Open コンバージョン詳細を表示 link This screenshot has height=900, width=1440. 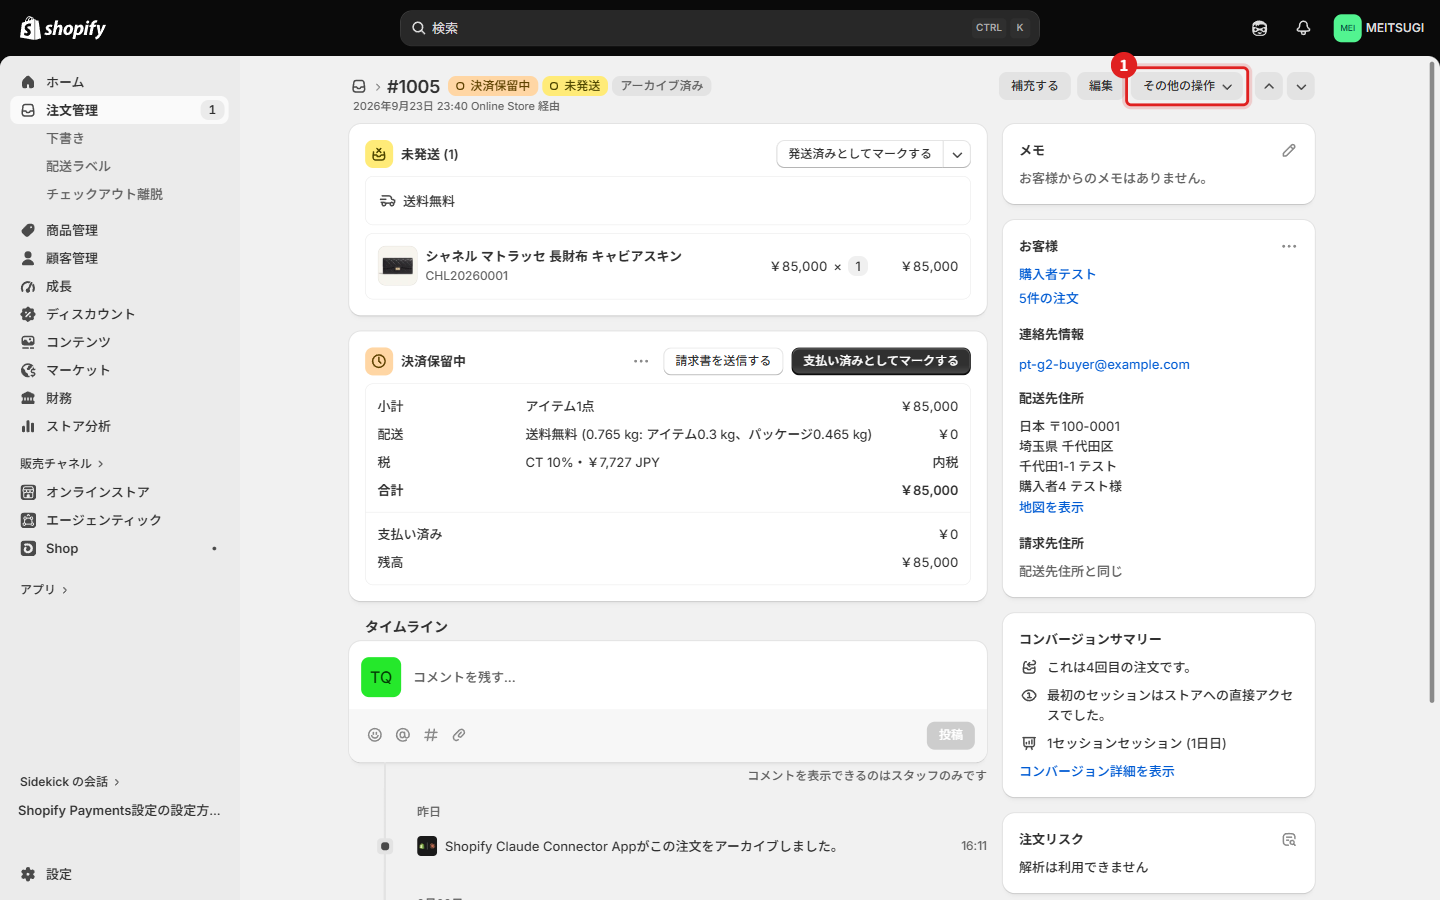click(1096, 771)
